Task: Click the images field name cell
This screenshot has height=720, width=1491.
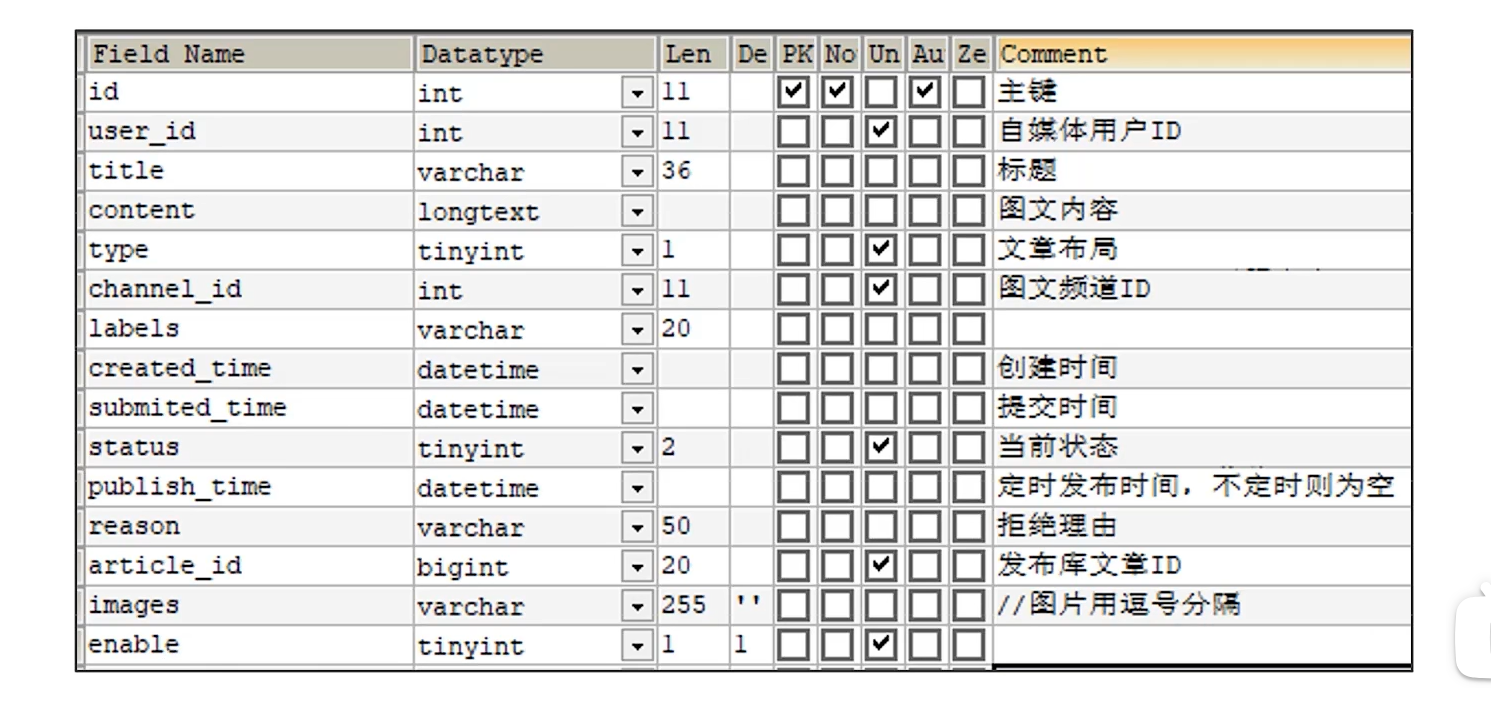Action: click(x=249, y=605)
